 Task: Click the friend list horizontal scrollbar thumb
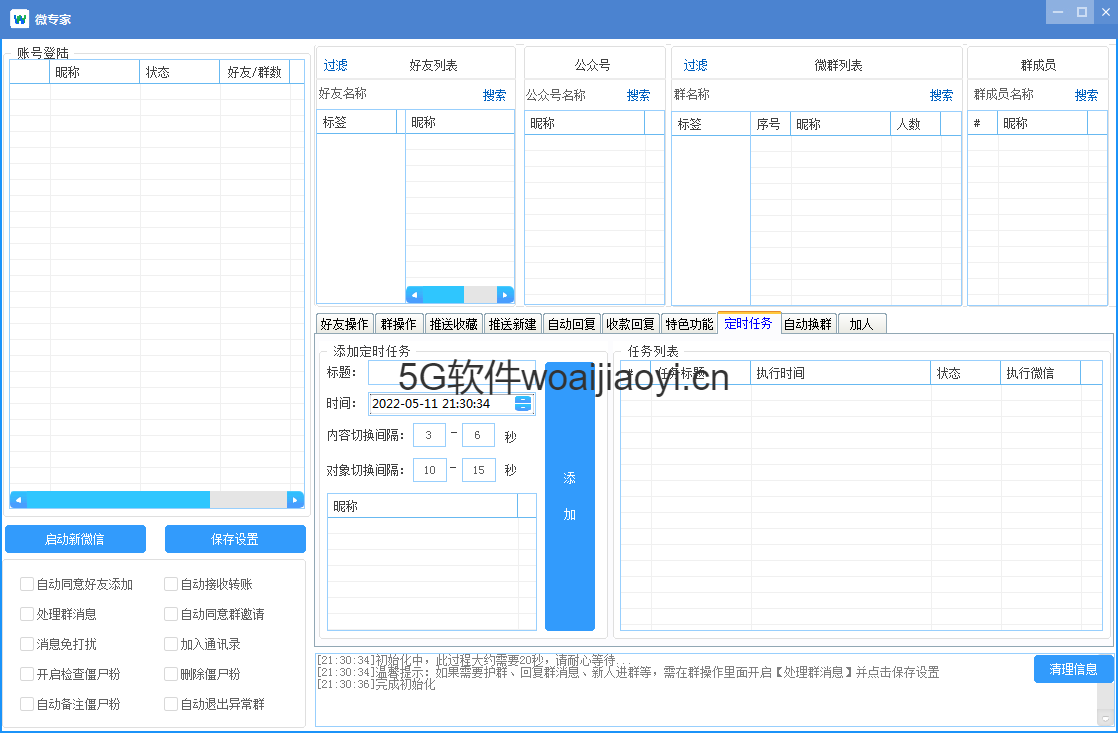point(443,294)
